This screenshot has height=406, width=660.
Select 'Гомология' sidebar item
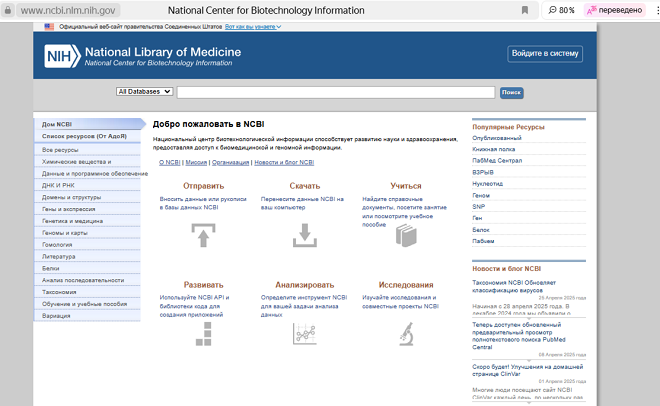click(87, 244)
